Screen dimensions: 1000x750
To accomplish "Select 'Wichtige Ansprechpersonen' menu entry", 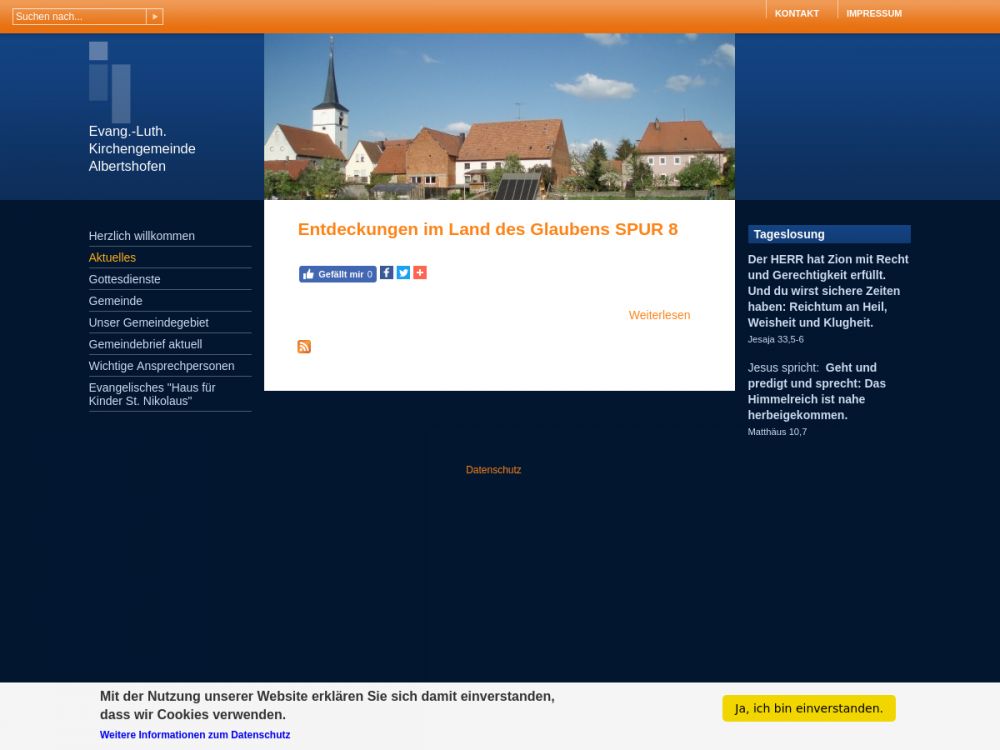I will pyautogui.click(x=162, y=366).
